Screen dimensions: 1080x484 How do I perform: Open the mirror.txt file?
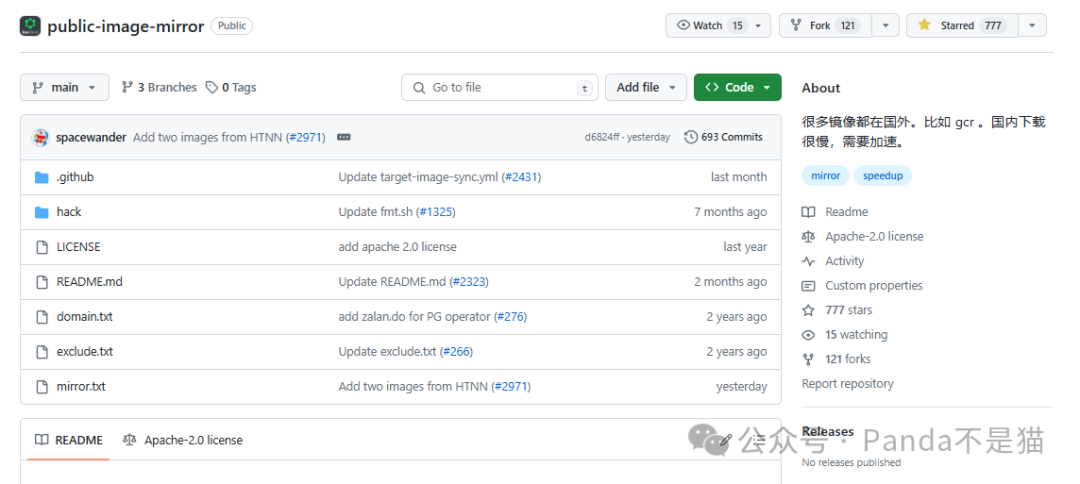81,387
